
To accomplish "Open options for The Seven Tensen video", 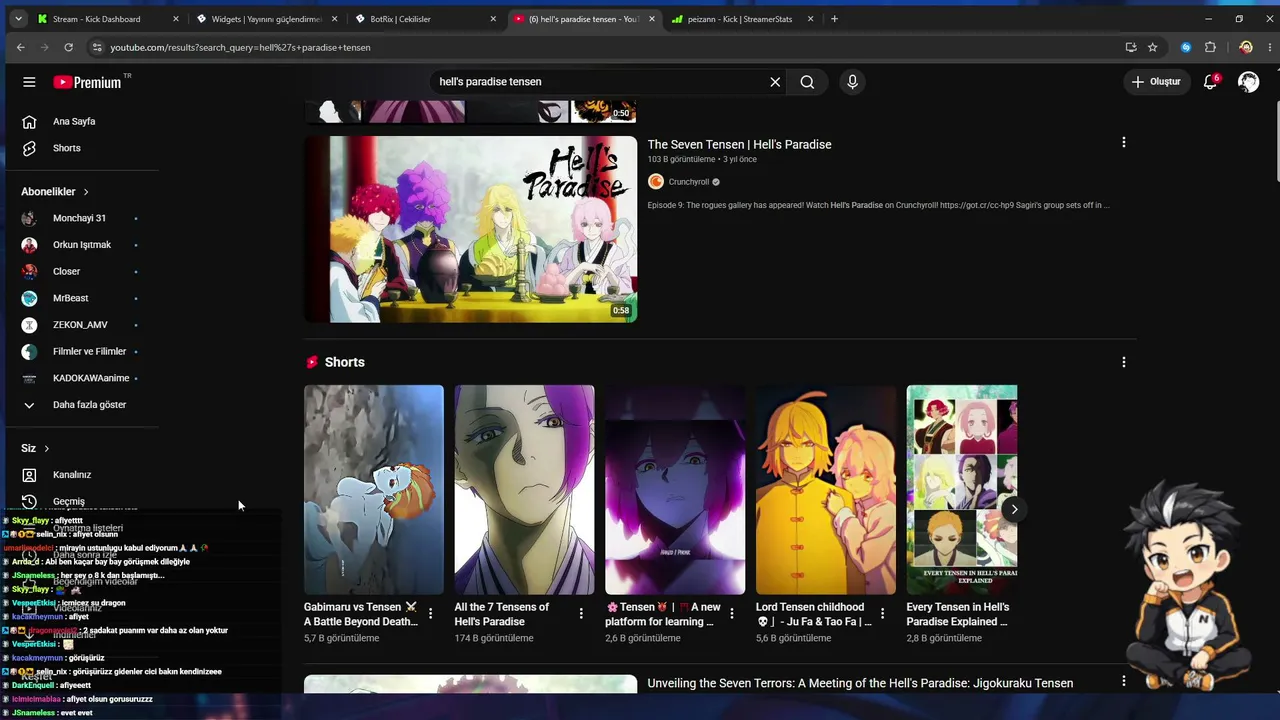I will (x=1123, y=143).
